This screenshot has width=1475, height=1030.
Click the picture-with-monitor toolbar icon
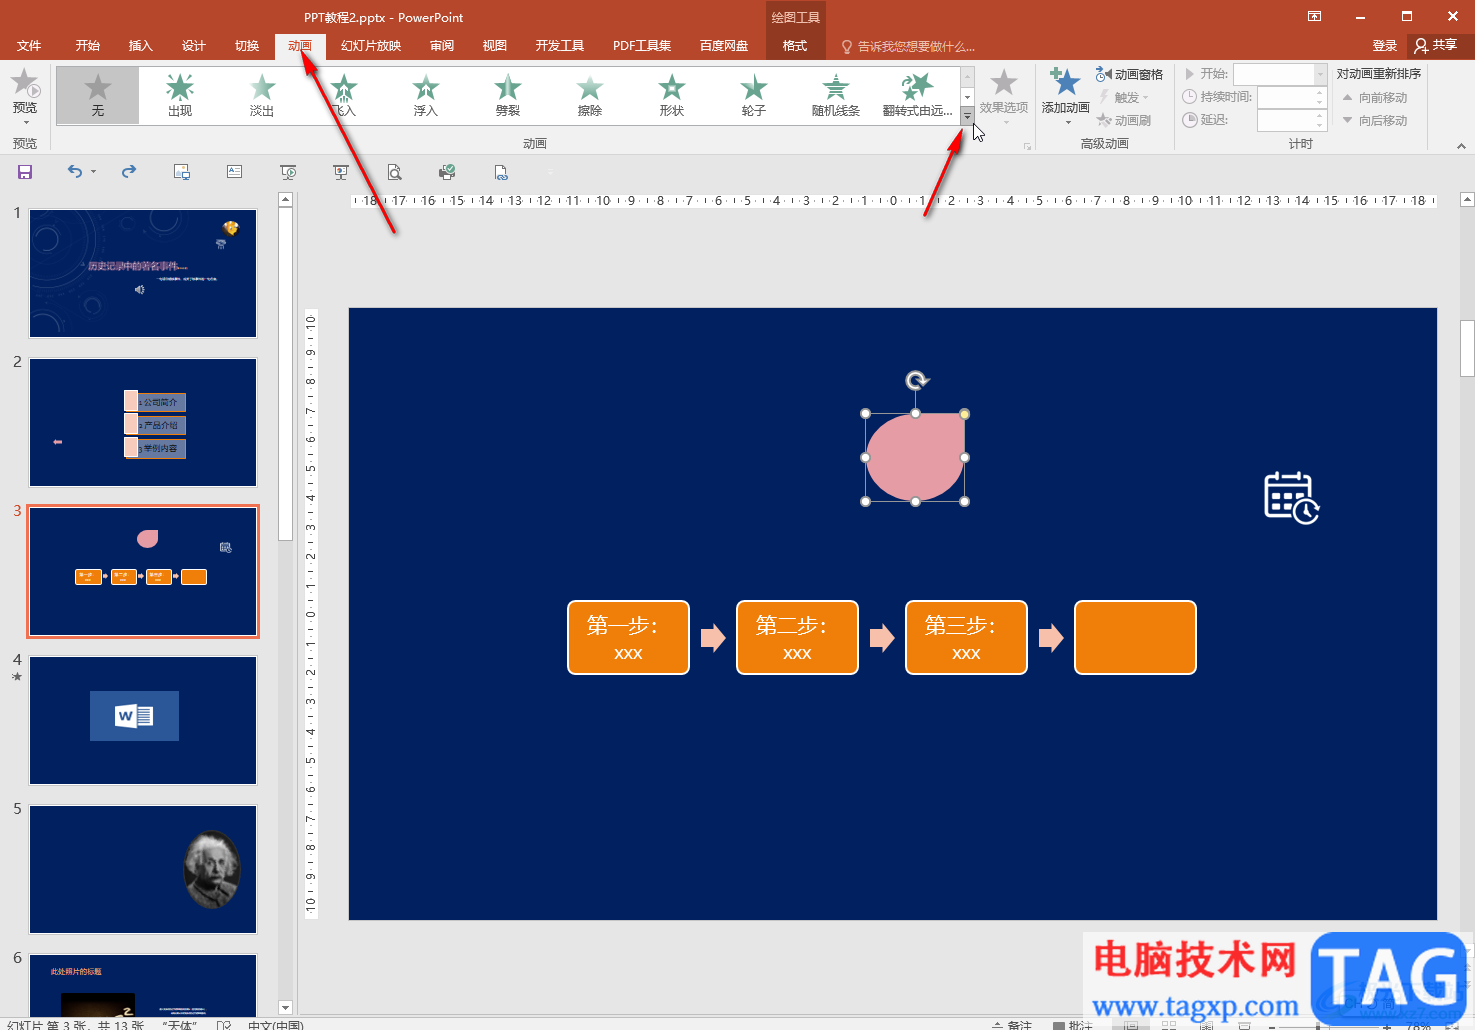(182, 172)
